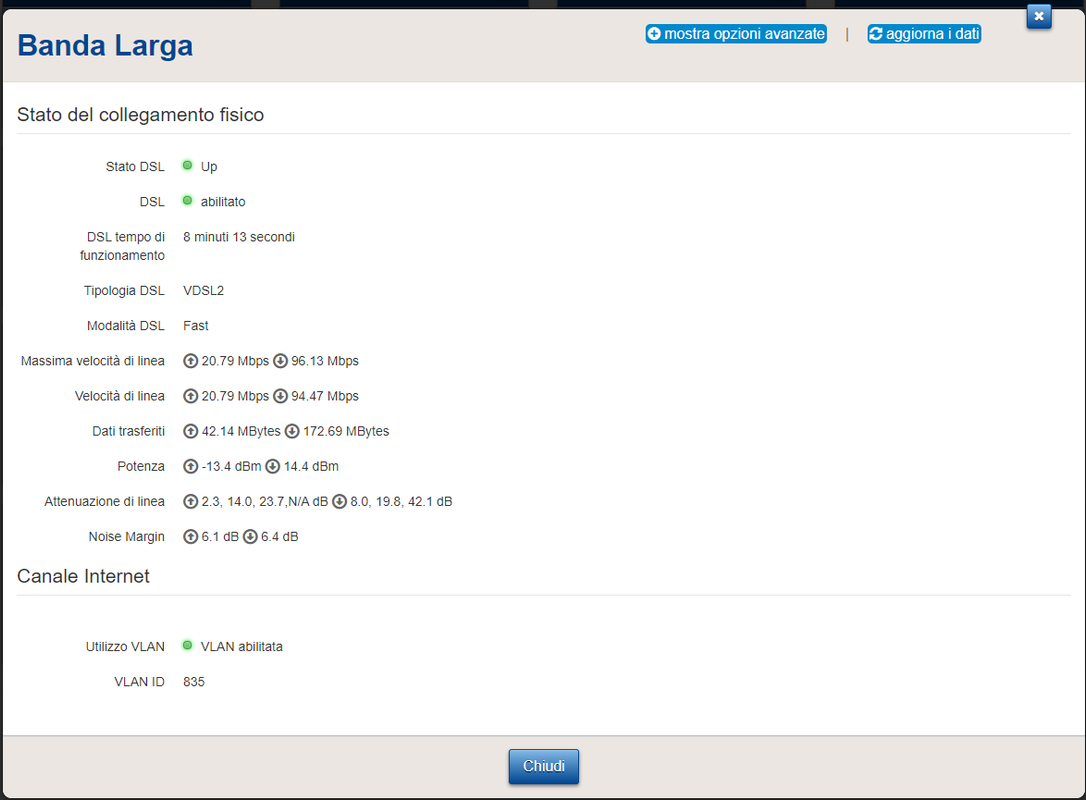Viewport: 1086px width, 800px height.
Task: Click the abilitato status text
Action: pos(223,202)
